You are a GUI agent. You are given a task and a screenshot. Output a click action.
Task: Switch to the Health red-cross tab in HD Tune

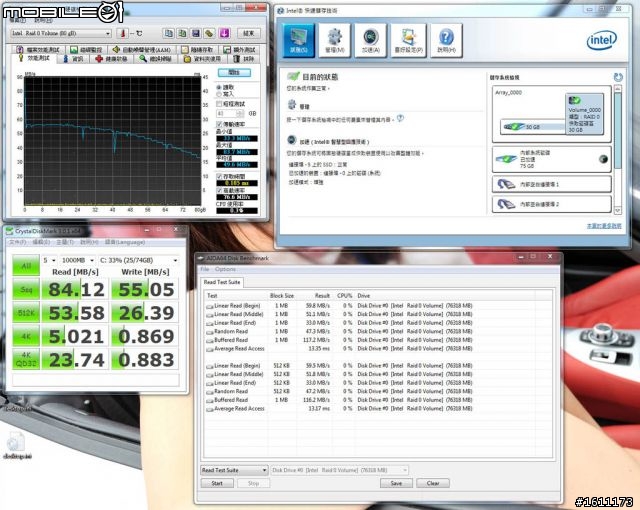click(111, 59)
